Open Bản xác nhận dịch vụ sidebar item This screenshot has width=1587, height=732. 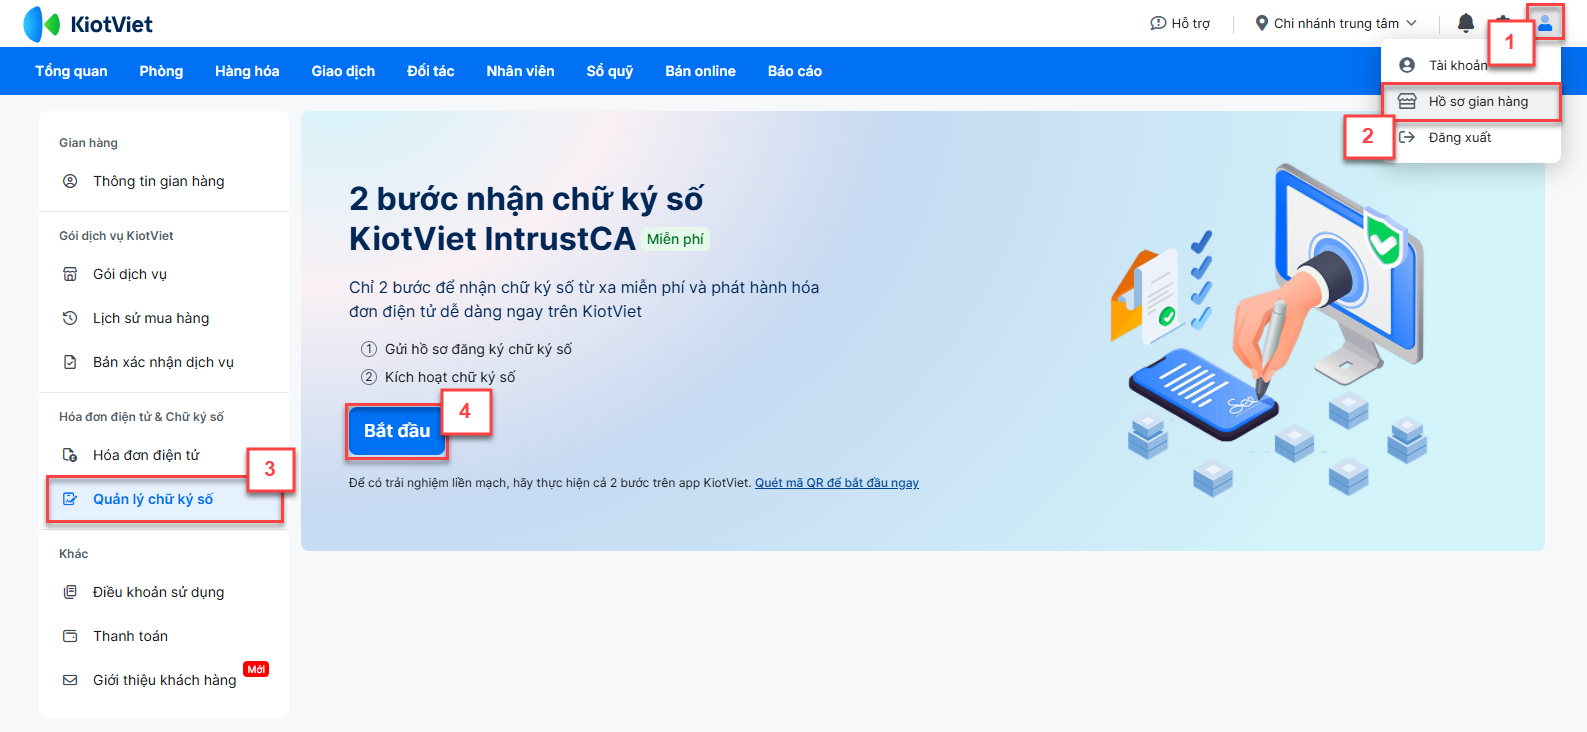pos(164,362)
